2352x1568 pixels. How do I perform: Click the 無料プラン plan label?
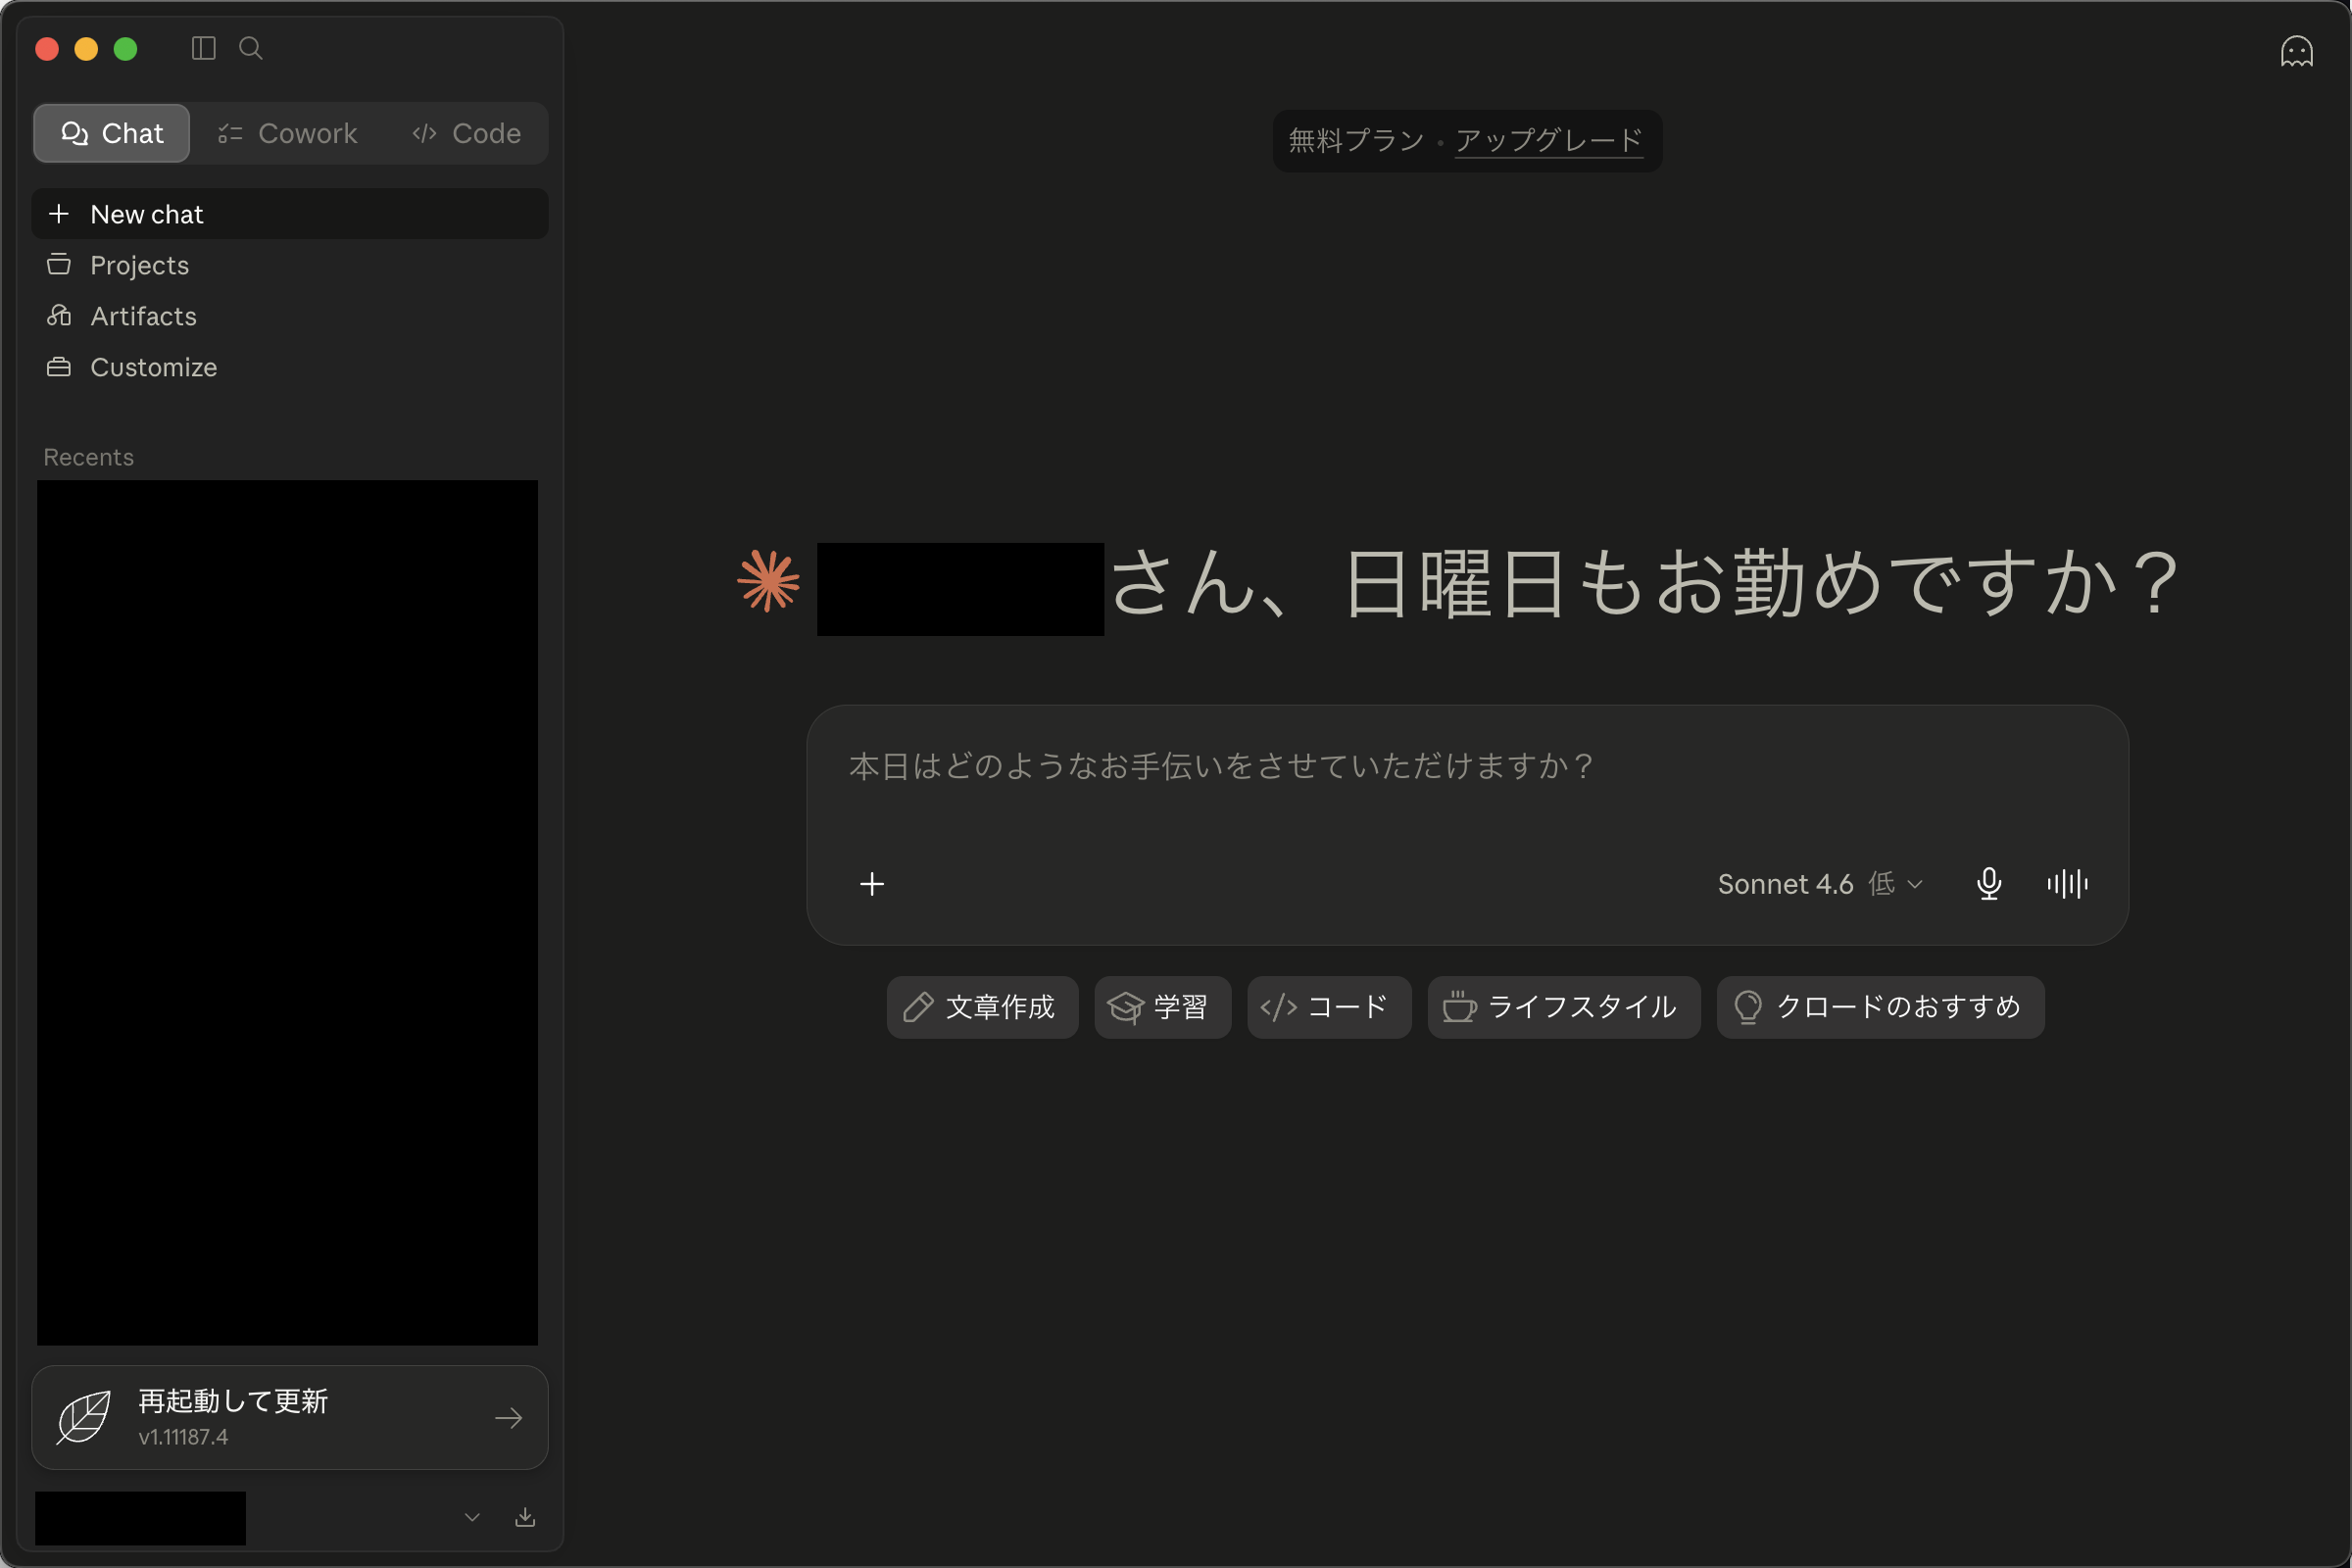(x=1356, y=140)
